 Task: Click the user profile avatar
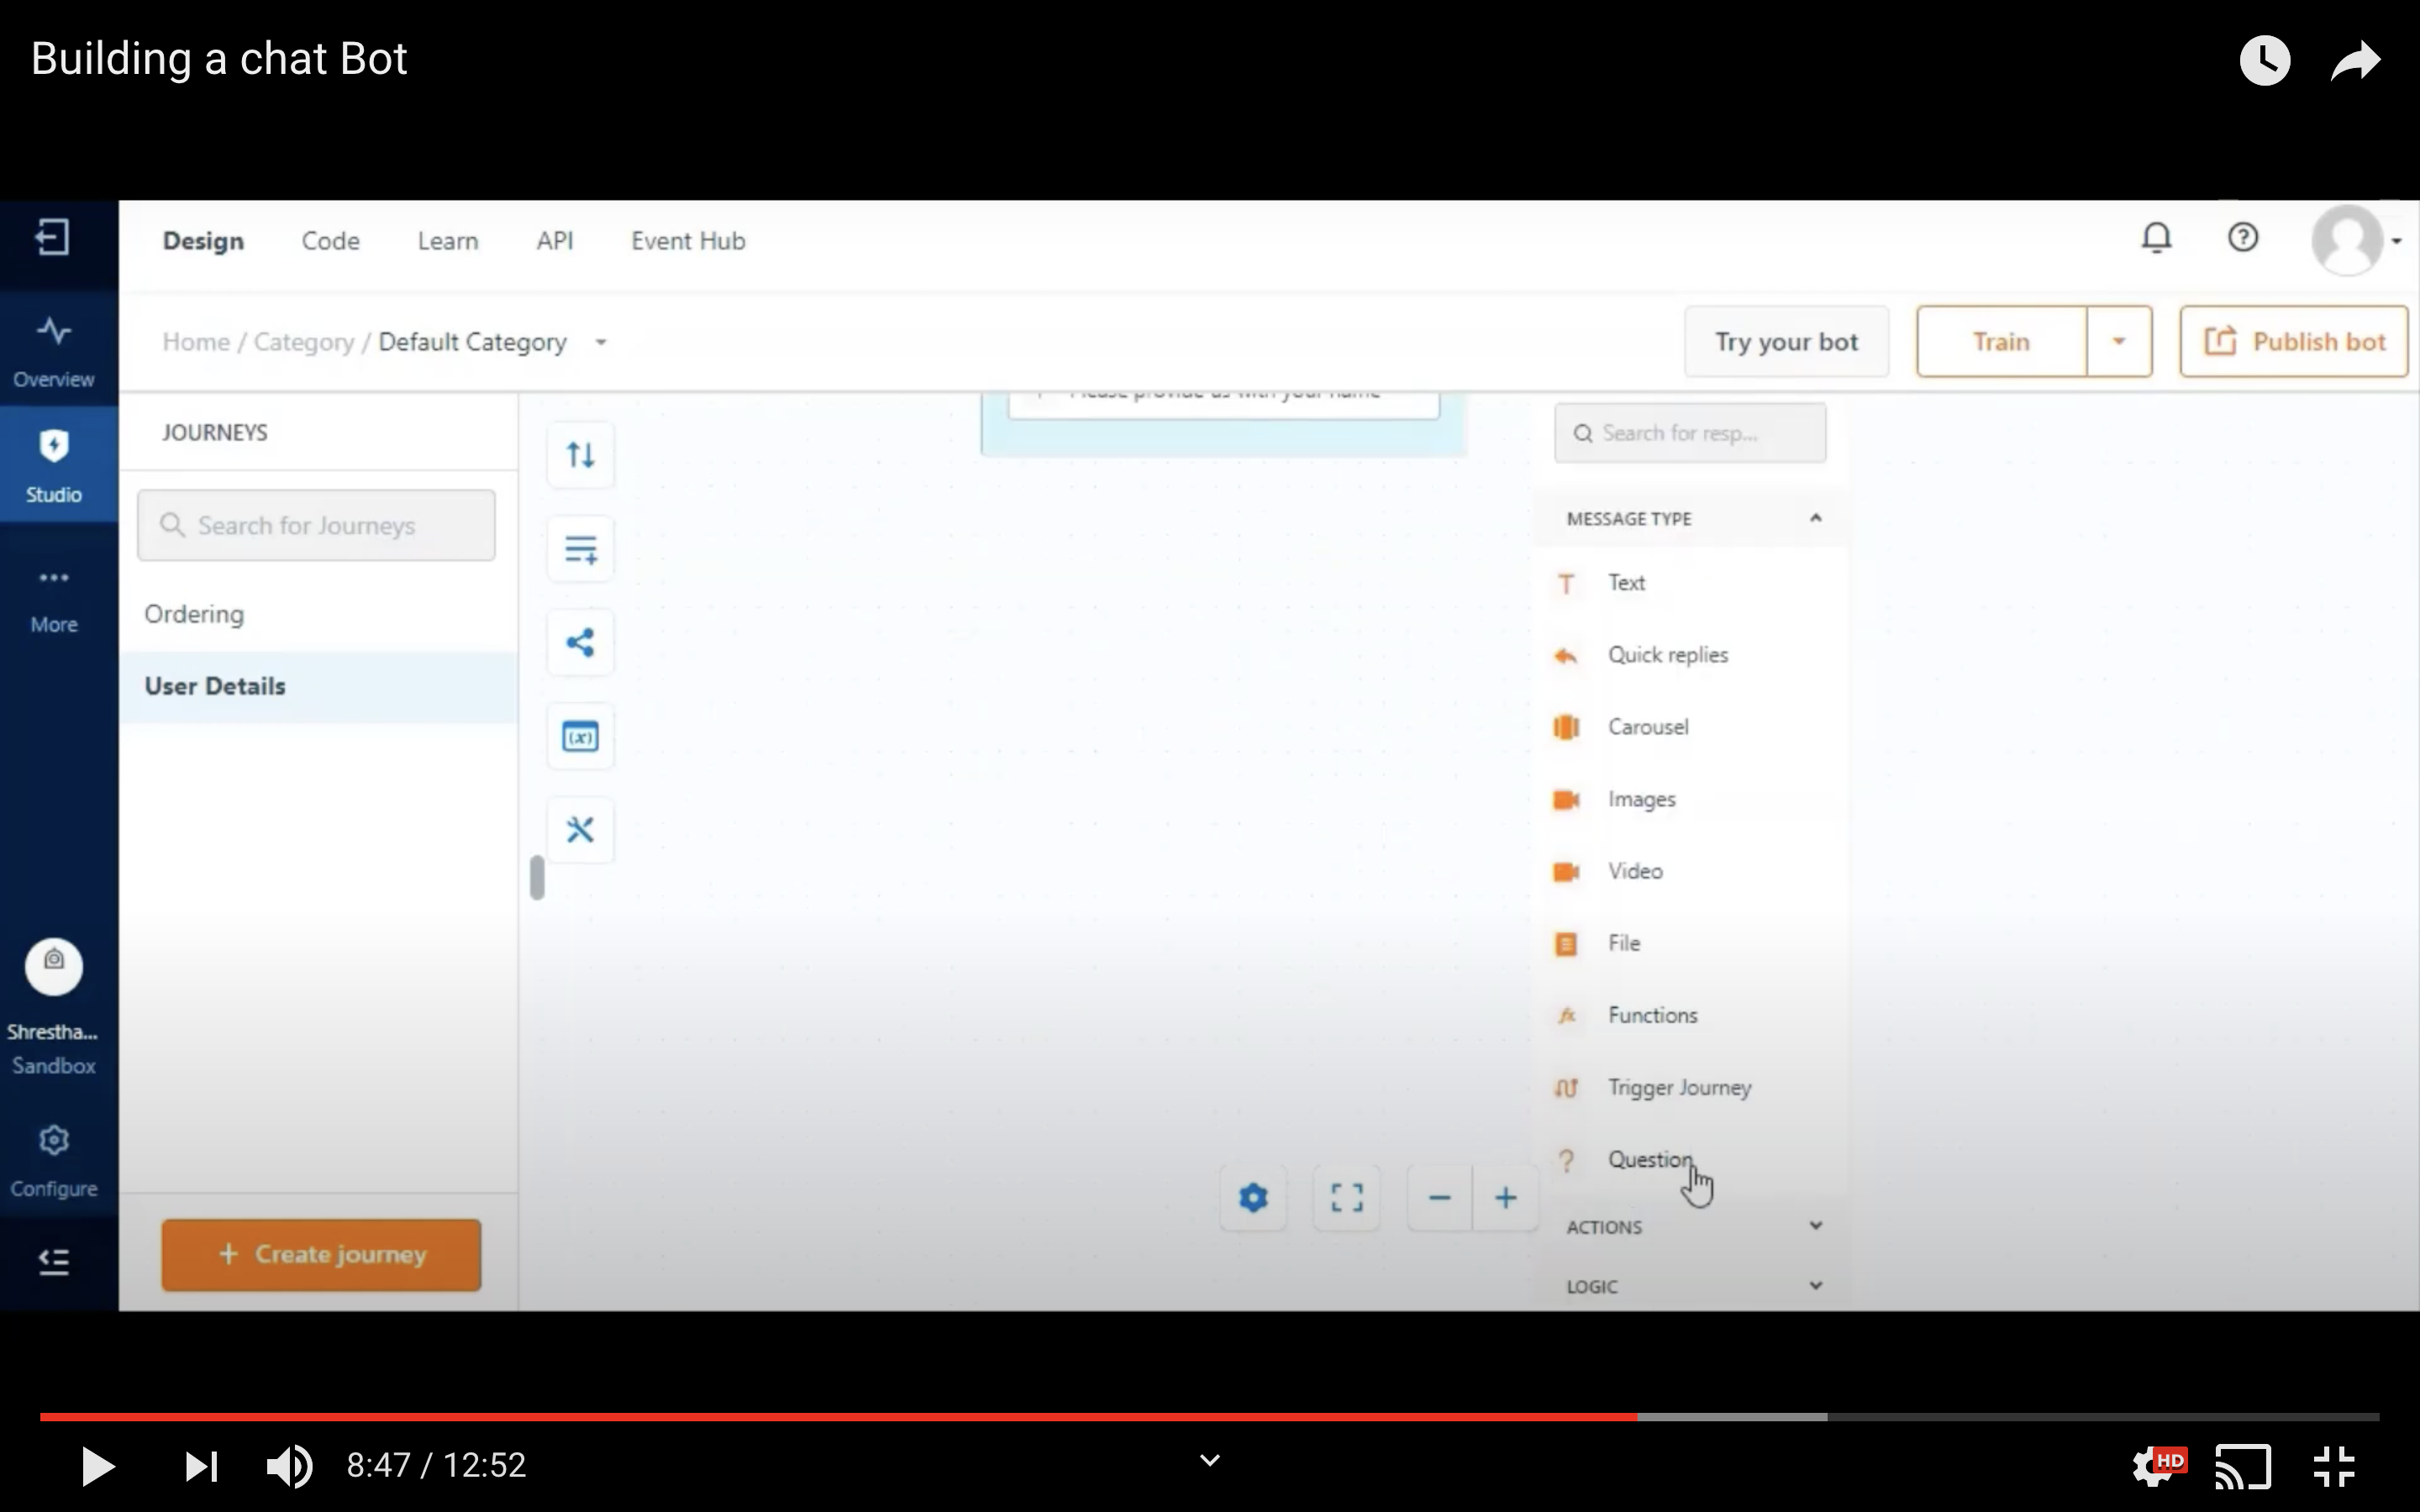tap(2347, 240)
